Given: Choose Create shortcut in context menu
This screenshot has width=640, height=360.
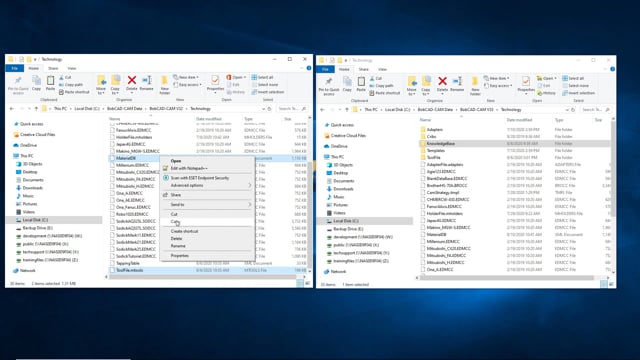Looking at the screenshot, I should click(207, 231).
